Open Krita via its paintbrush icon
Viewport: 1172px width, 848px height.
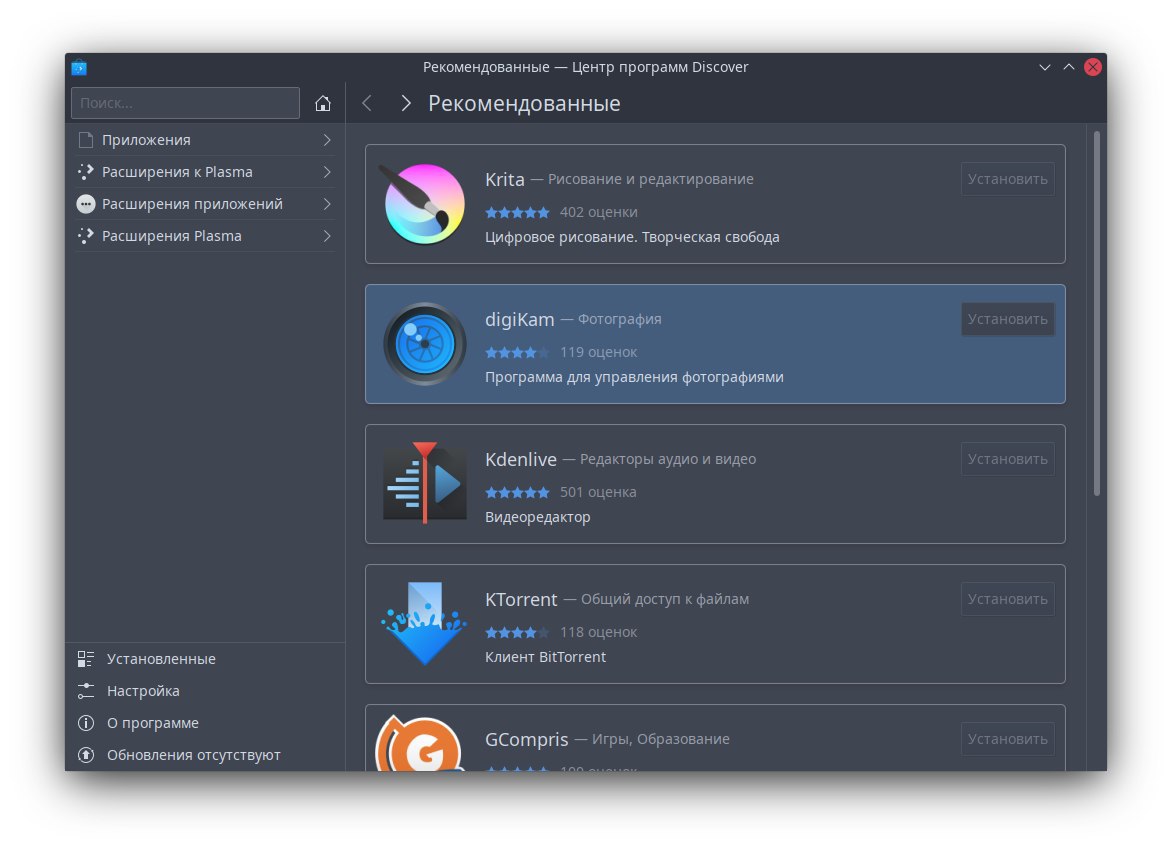point(423,203)
